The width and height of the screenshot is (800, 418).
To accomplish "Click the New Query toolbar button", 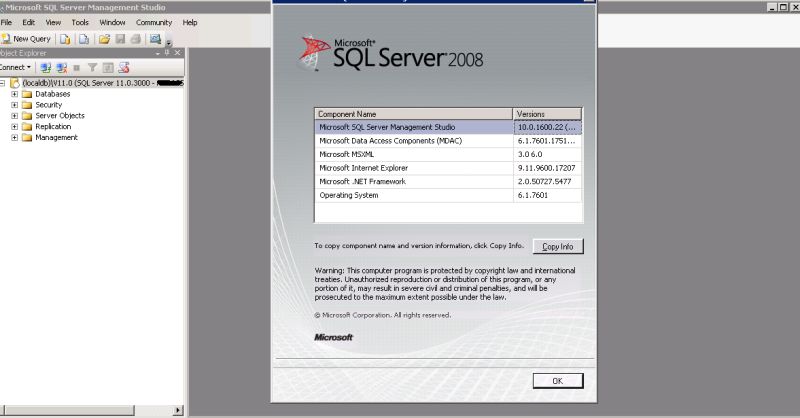I will click(26, 39).
